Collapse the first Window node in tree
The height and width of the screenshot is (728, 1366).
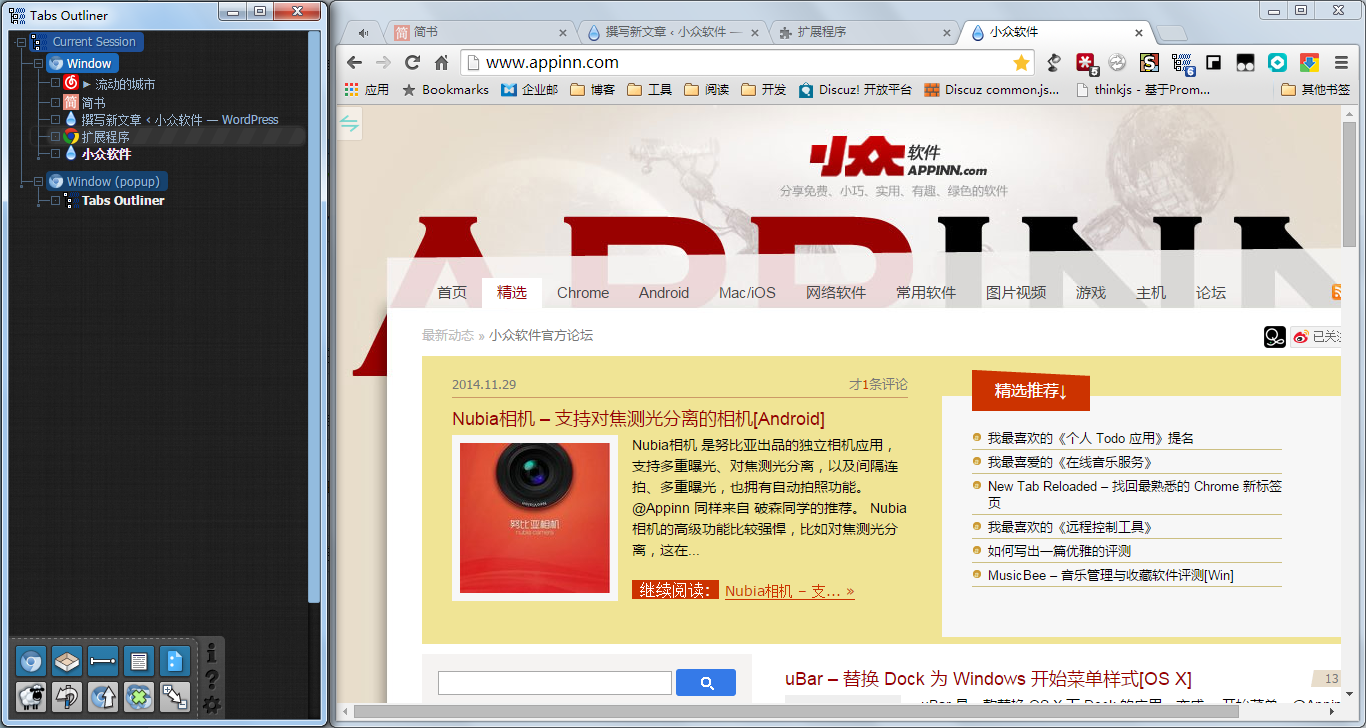38,63
